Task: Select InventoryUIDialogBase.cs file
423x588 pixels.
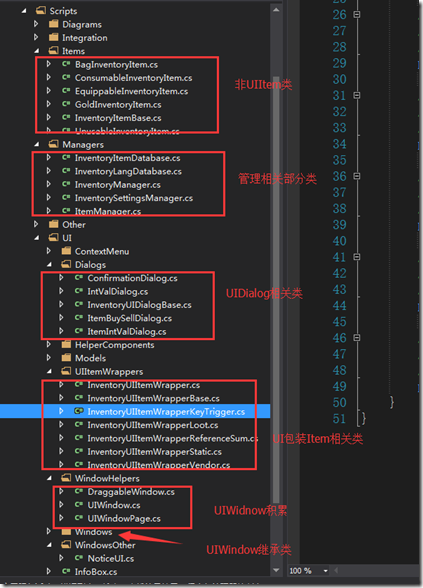Action: click(140, 305)
